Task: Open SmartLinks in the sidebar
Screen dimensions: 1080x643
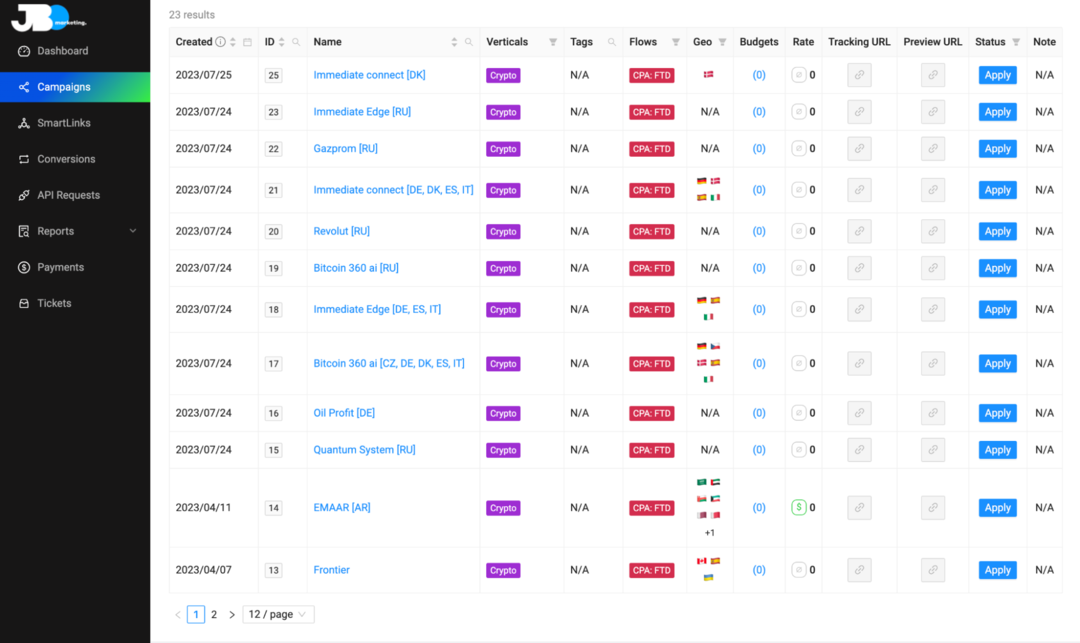Action: [75, 123]
